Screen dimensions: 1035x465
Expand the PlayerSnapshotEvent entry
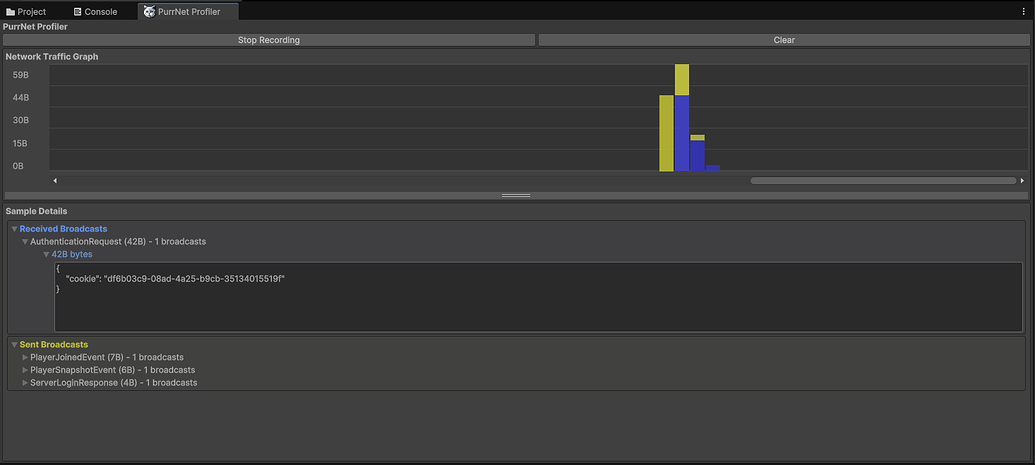point(25,370)
